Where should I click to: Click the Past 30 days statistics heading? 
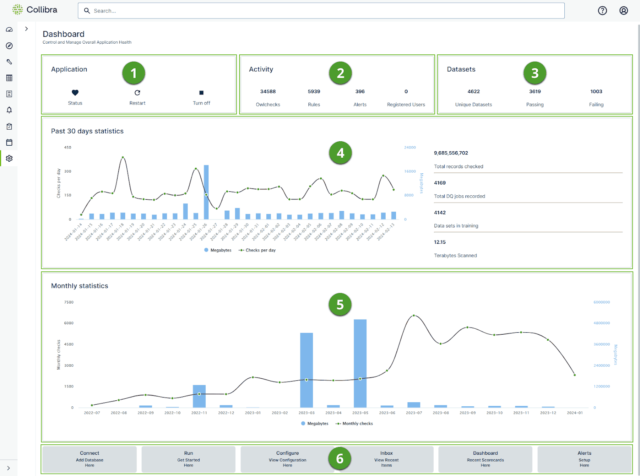click(87, 131)
